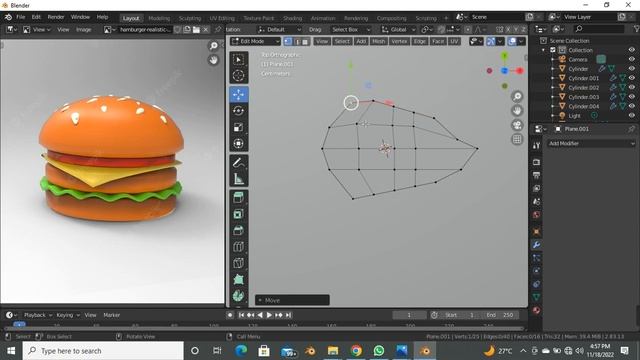Open the Playback dropdown in timeline

click(38, 315)
